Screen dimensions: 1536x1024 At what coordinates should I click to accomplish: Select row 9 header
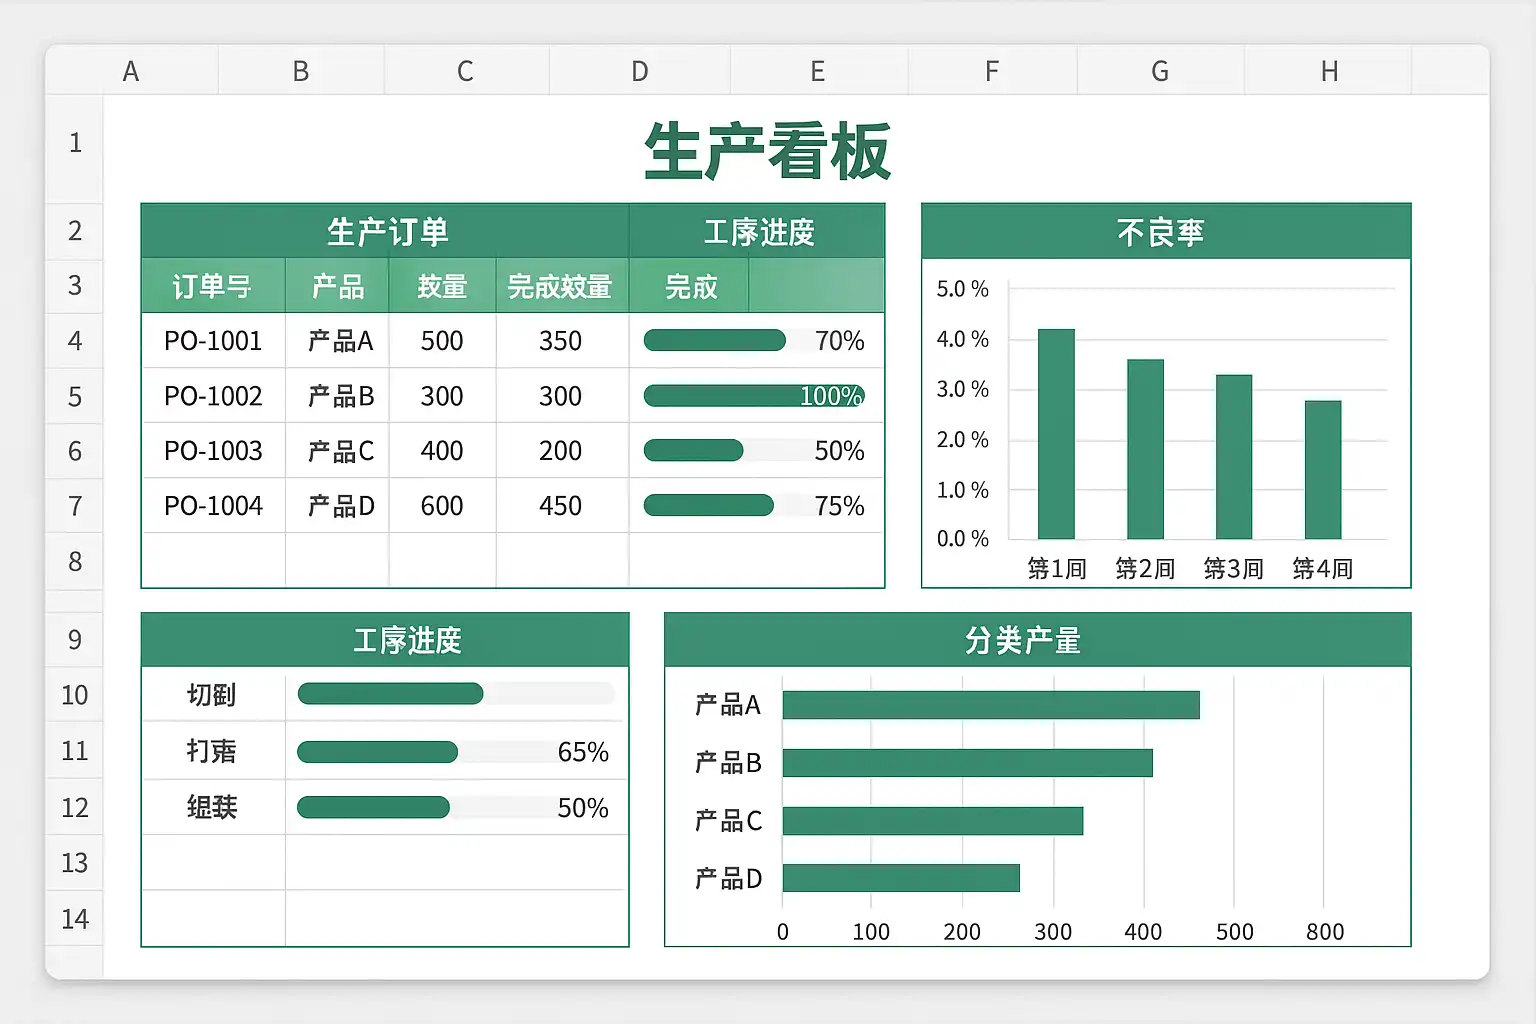click(75, 640)
